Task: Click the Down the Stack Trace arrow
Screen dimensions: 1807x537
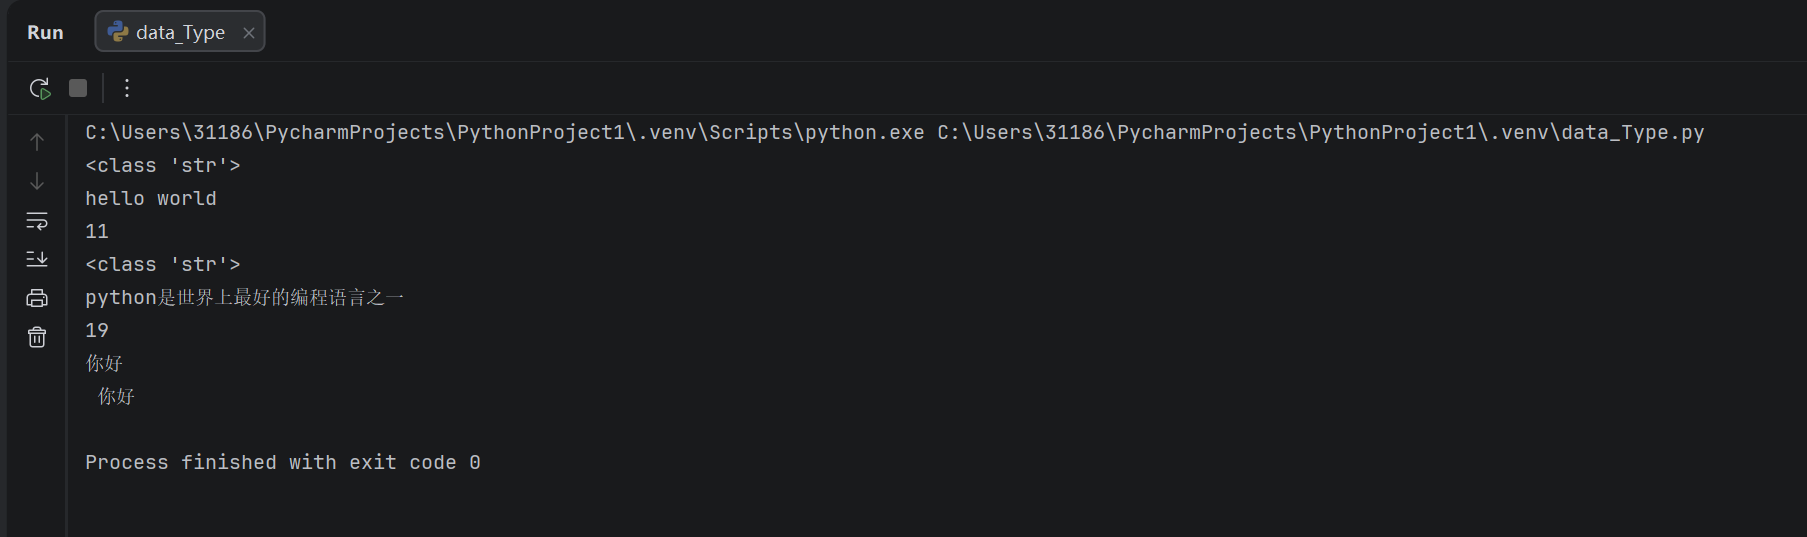Action: pyautogui.click(x=37, y=181)
